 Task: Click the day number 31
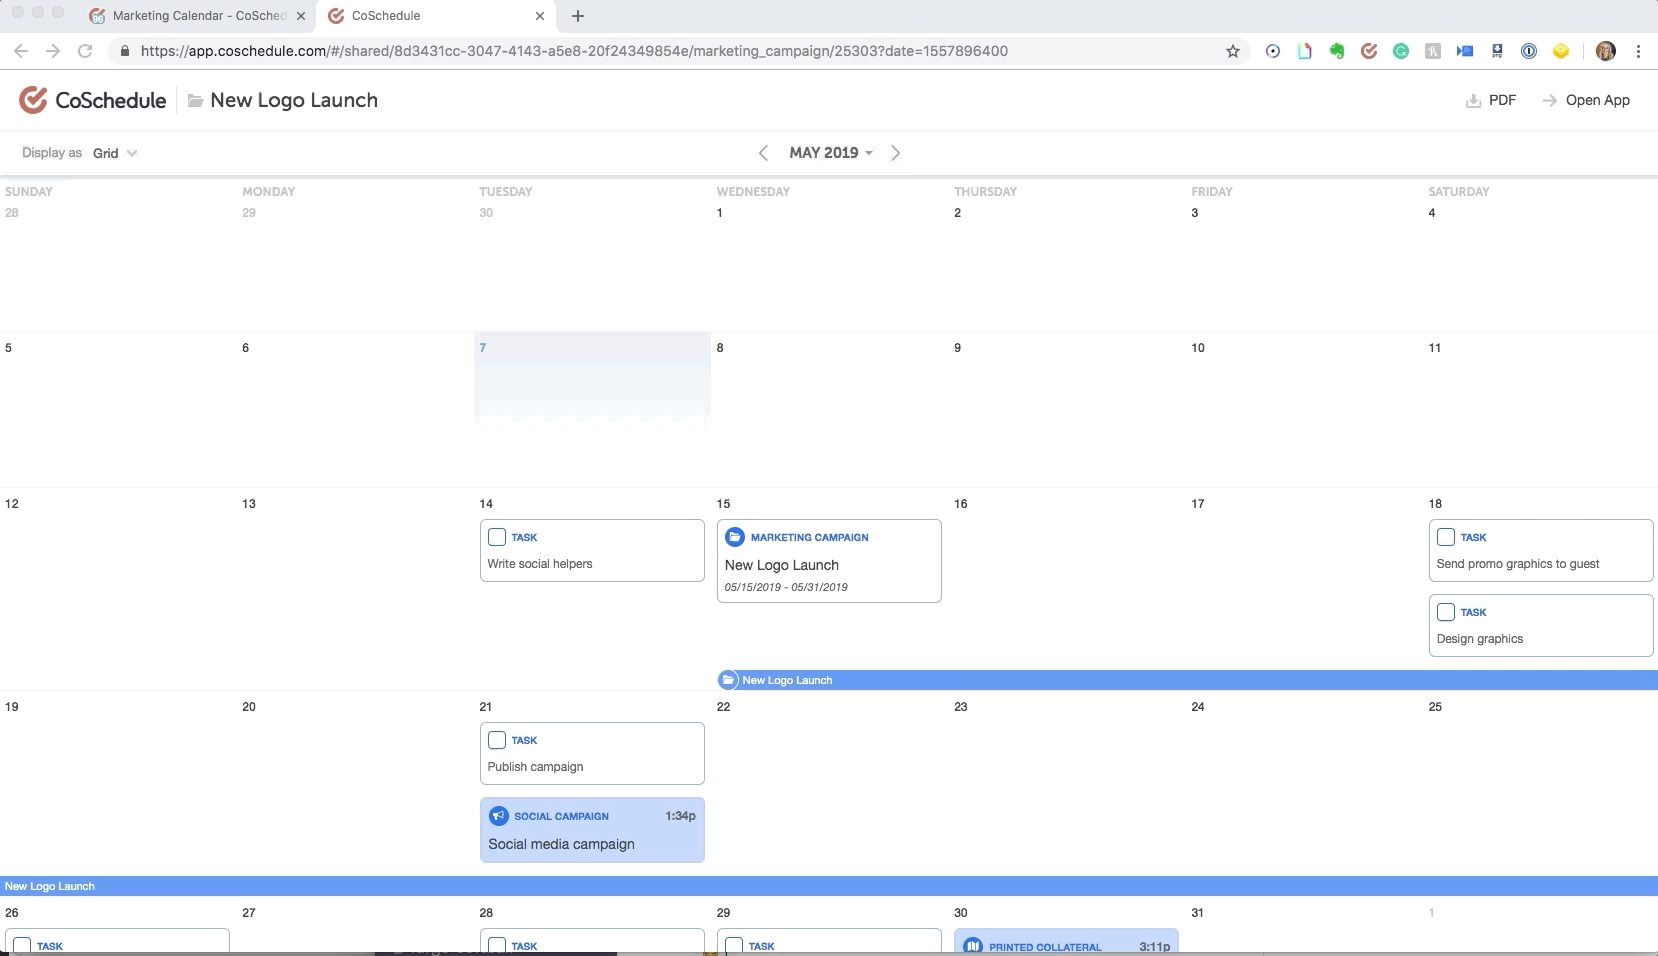tap(1197, 913)
